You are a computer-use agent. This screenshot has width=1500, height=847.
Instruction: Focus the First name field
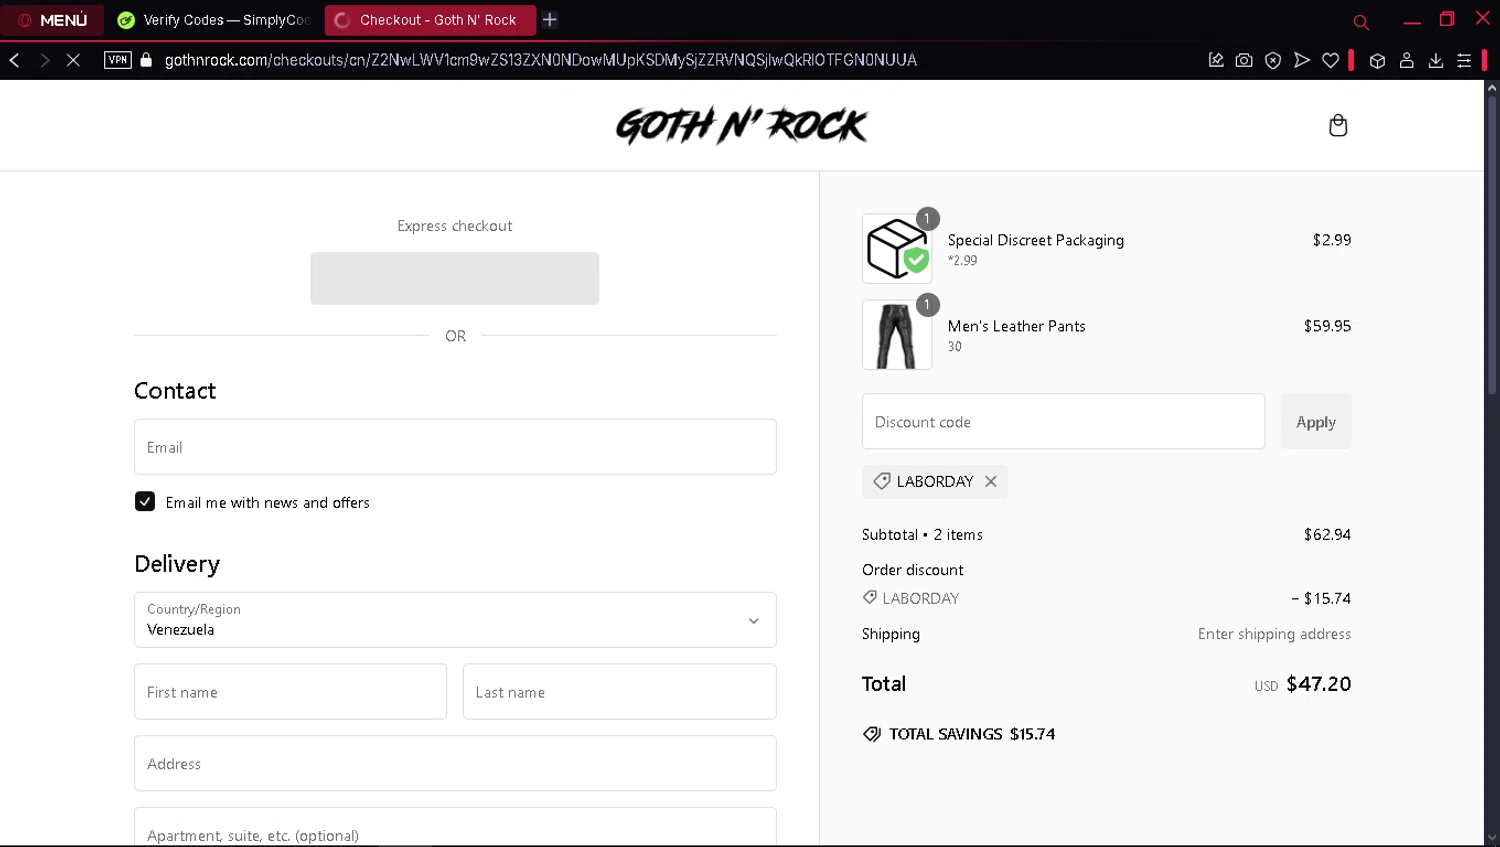click(x=291, y=692)
